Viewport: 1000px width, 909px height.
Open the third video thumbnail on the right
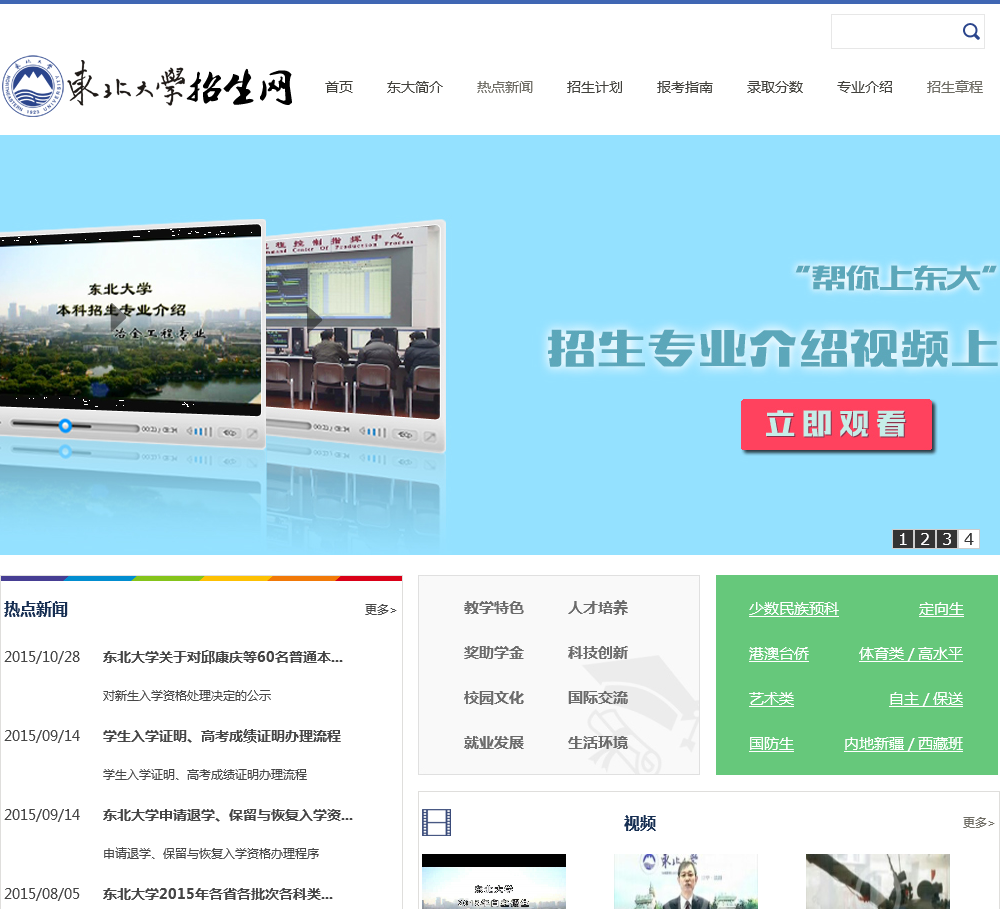878,882
